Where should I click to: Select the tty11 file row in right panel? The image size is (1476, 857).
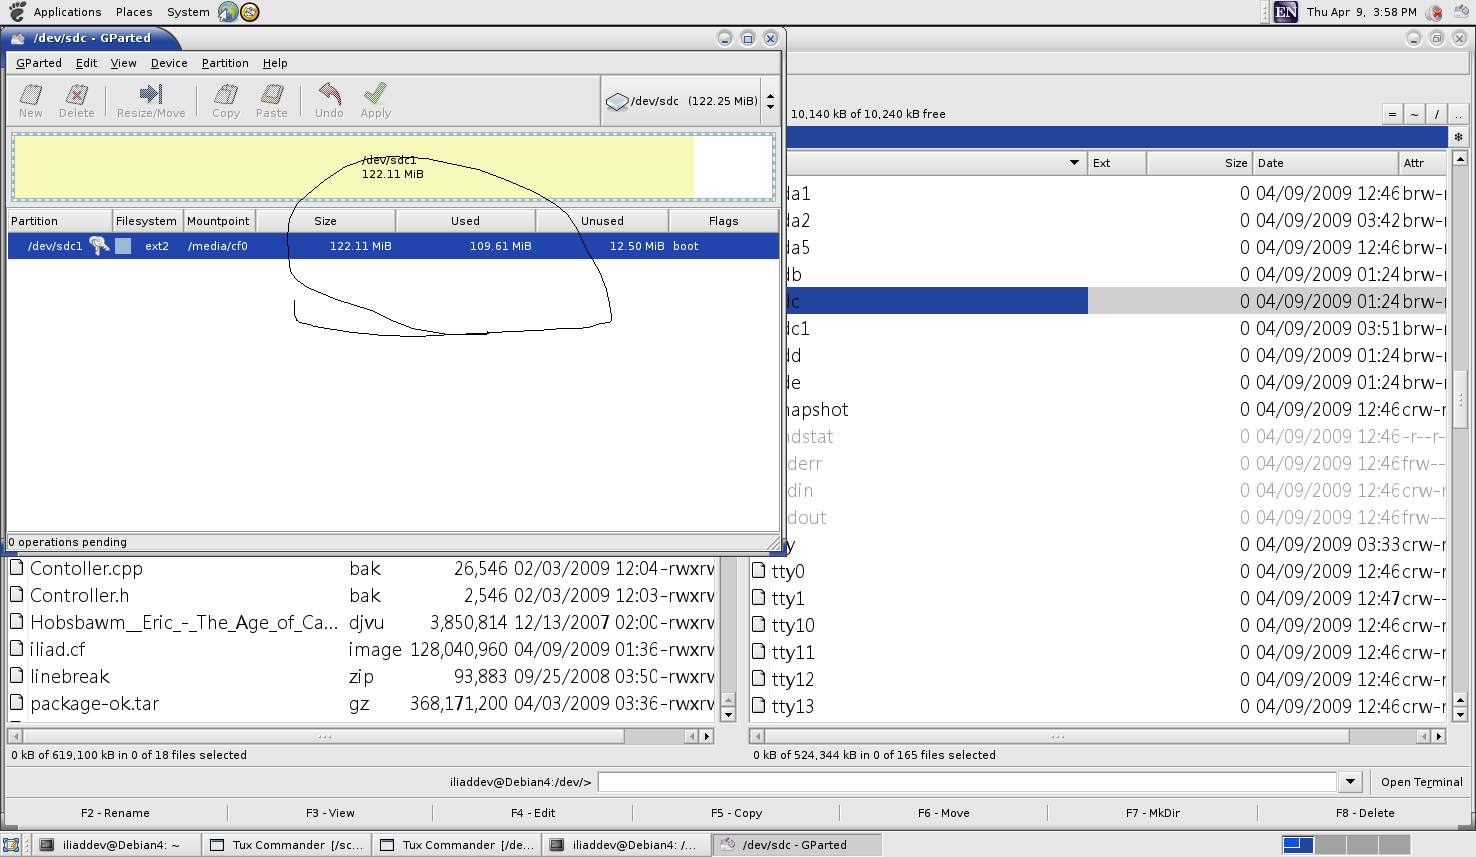[x=1097, y=652]
